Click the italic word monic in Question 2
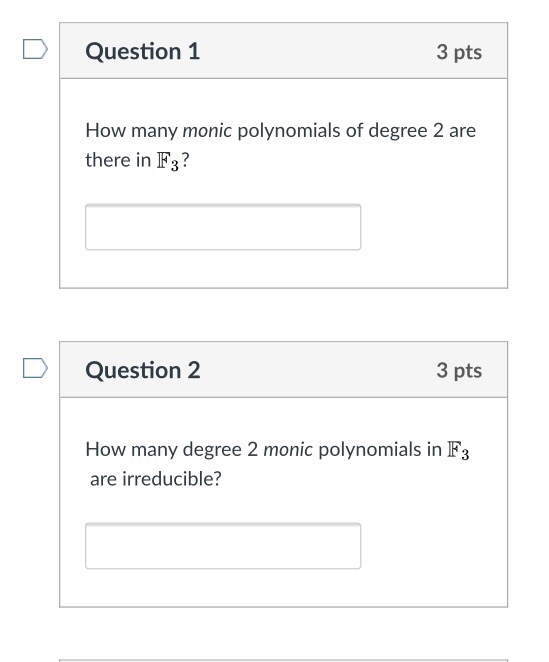The image size is (549, 662). coord(288,449)
